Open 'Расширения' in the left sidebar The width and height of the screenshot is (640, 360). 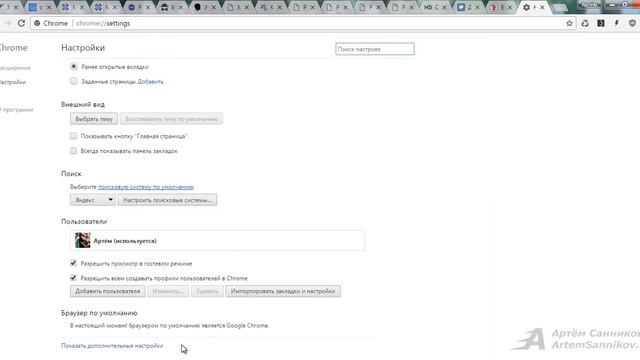coord(15,68)
